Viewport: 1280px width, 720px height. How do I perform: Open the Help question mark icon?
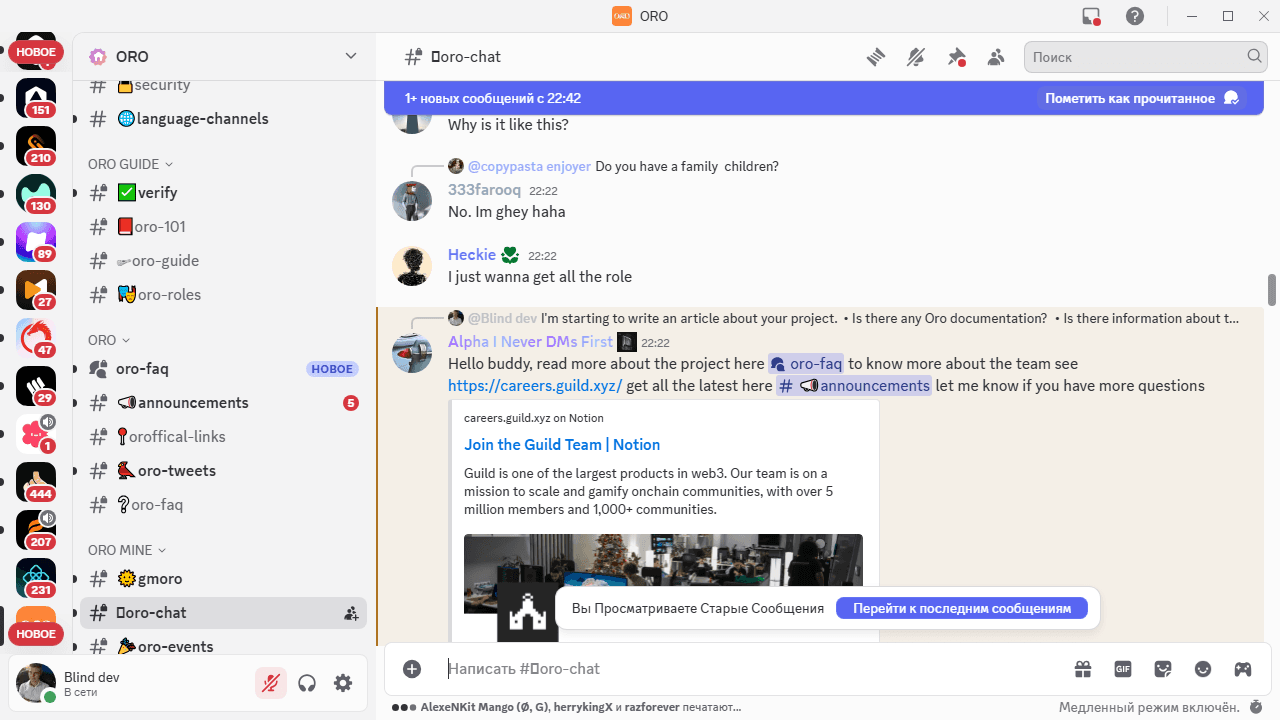pos(1135,16)
